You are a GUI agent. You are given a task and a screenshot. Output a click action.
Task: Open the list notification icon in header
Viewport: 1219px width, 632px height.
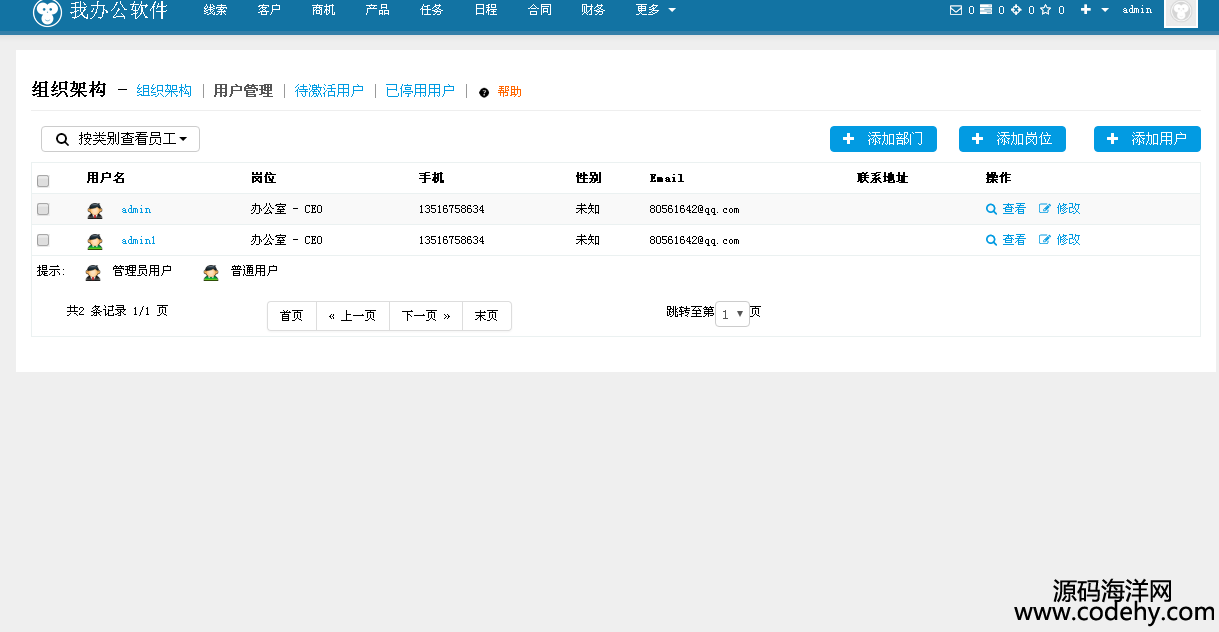986,10
